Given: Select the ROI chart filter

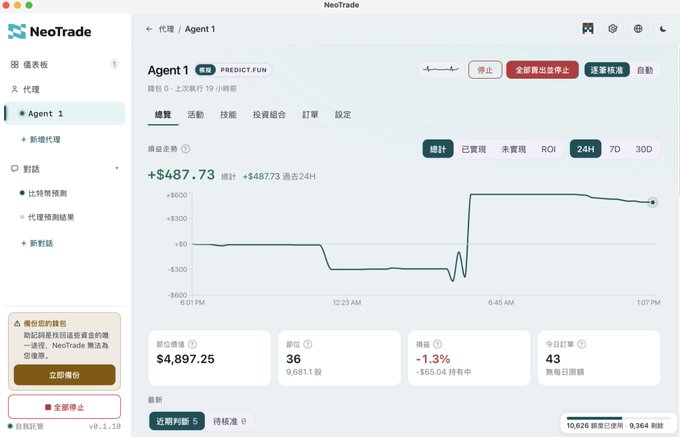Looking at the screenshot, I should pyautogui.click(x=548, y=149).
